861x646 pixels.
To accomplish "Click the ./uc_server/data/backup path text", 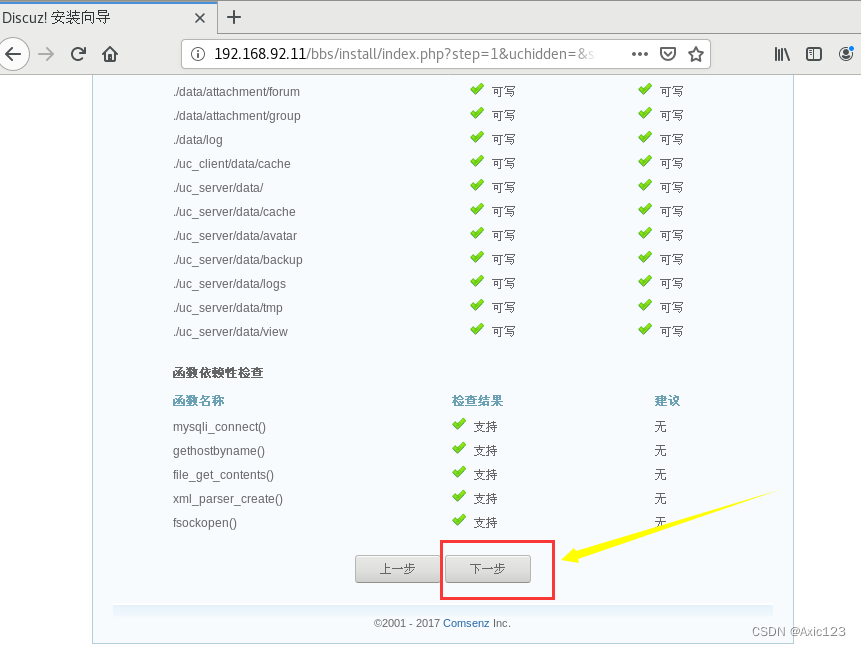I will coord(238,260).
